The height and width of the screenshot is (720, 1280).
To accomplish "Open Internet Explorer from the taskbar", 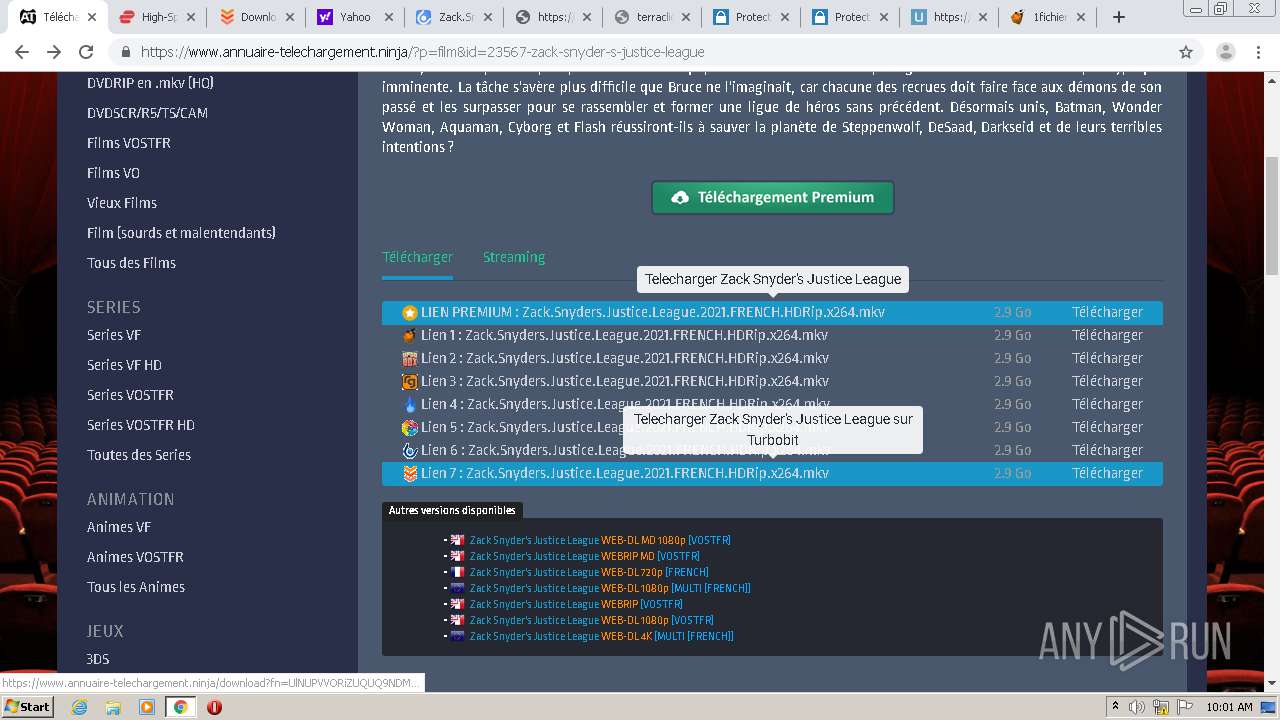I will point(80,707).
